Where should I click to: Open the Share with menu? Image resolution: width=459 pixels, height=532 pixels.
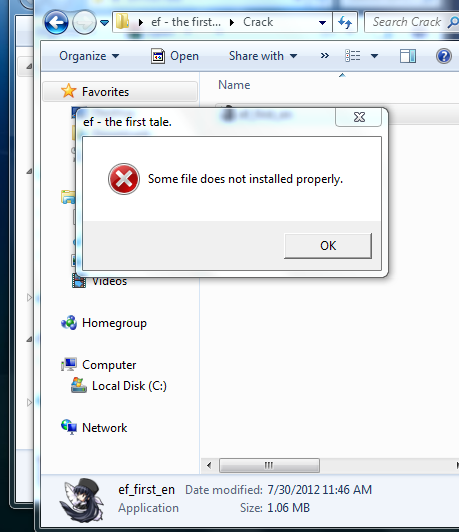point(263,56)
